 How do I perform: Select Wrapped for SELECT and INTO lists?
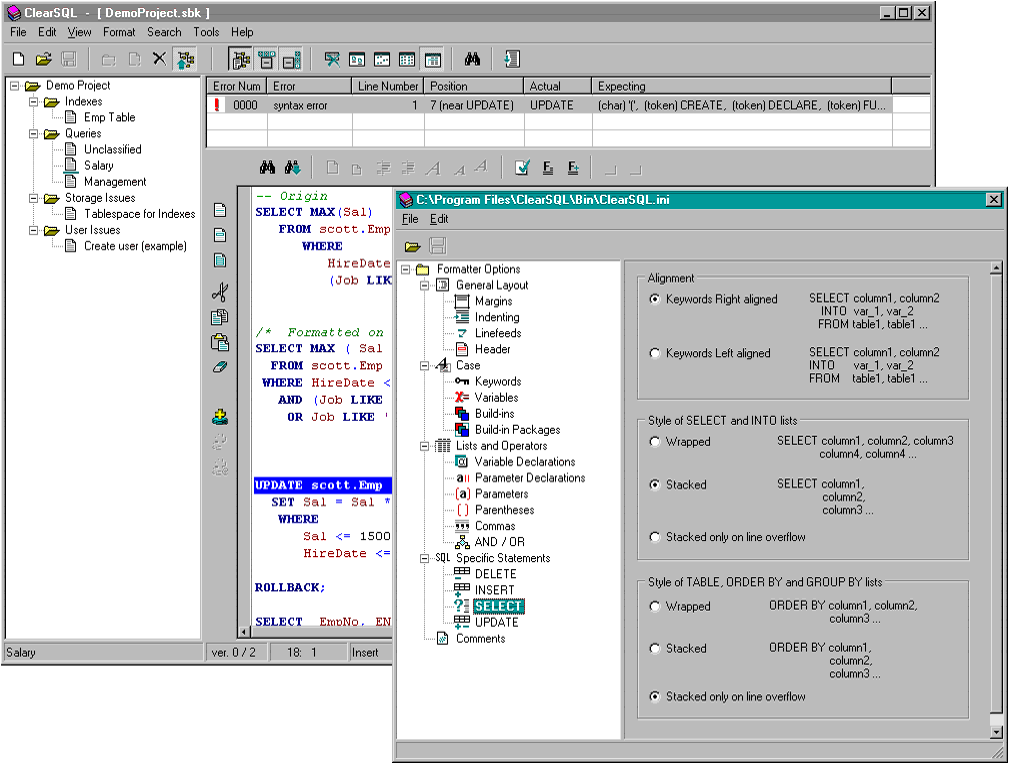654,442
